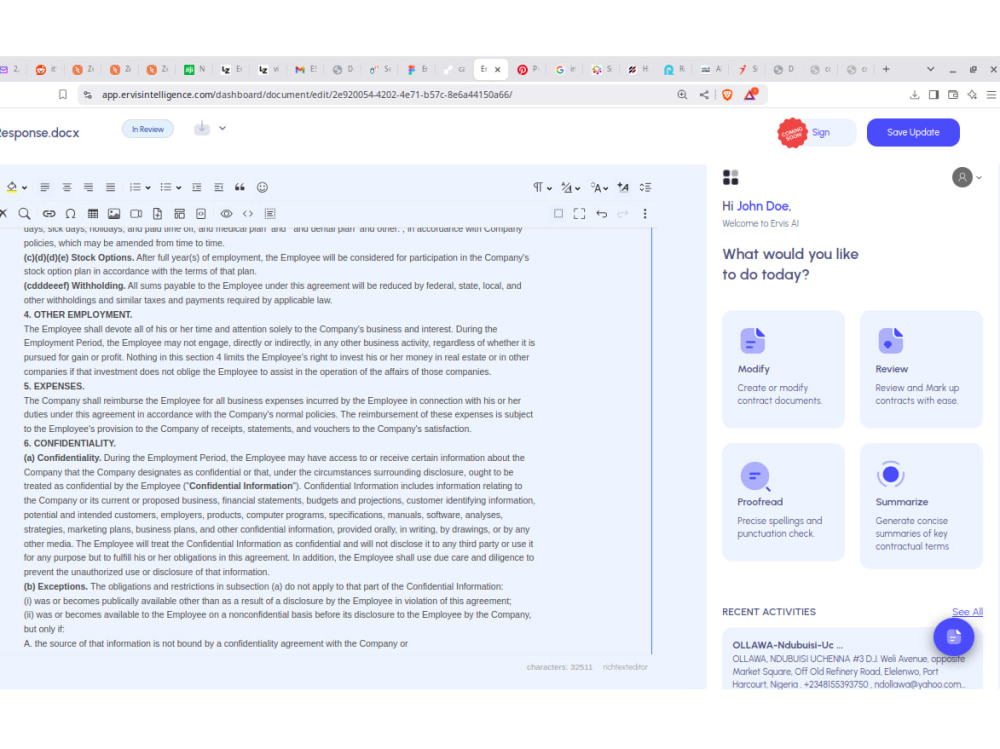The height and width of the screenshot is (749, 1000).
Task: Share the page via browser share icon
Action: click(703, 94)
